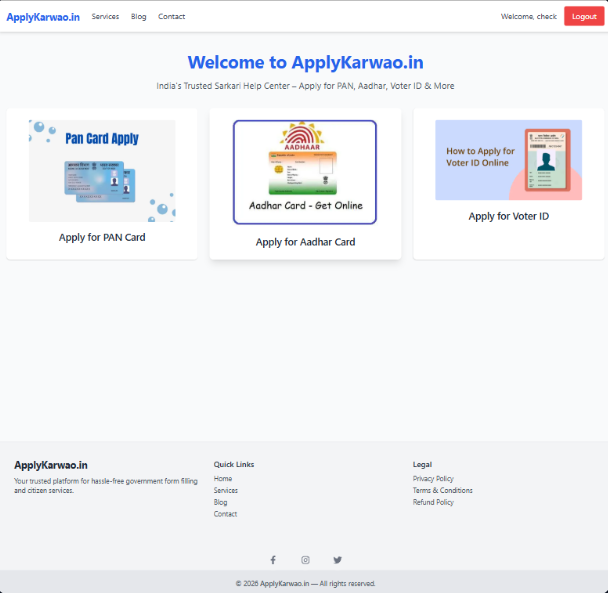Open the Instagram icon in the footer
608x593 pixels.
306,560
